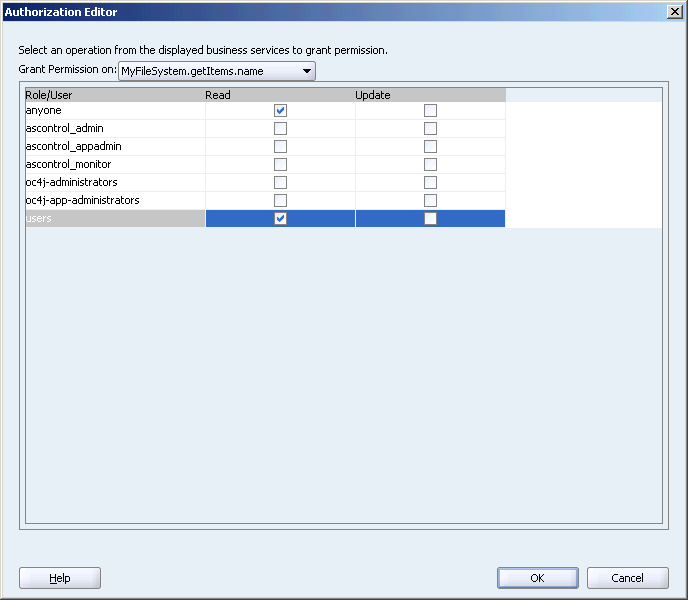Enable Read for ascontrol_appadmin
This screenshot has width=688, height=600.
tap(280, 147)
